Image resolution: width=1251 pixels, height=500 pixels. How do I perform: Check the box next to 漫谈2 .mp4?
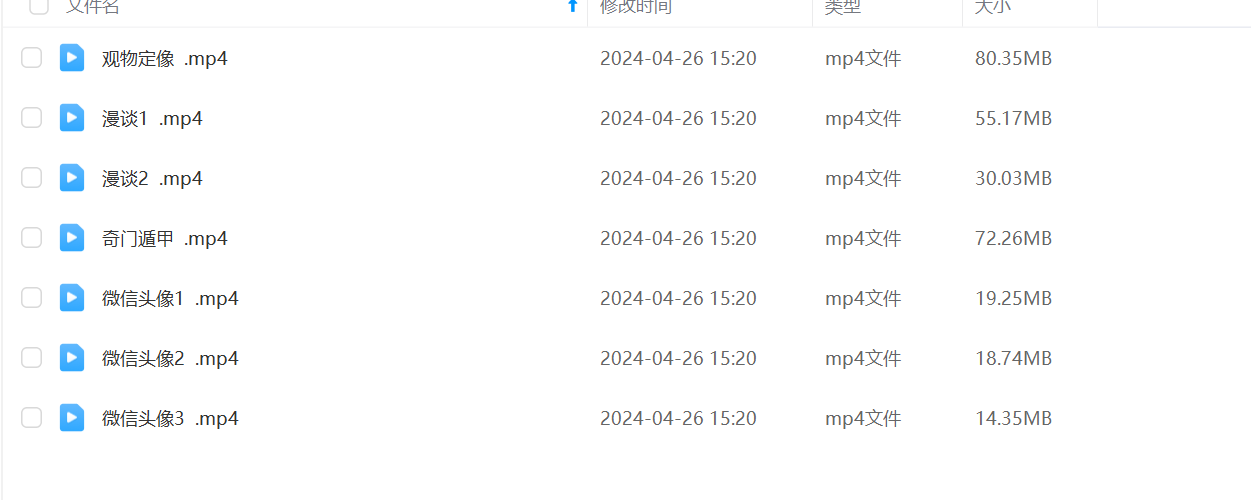[x=32, y=178]
